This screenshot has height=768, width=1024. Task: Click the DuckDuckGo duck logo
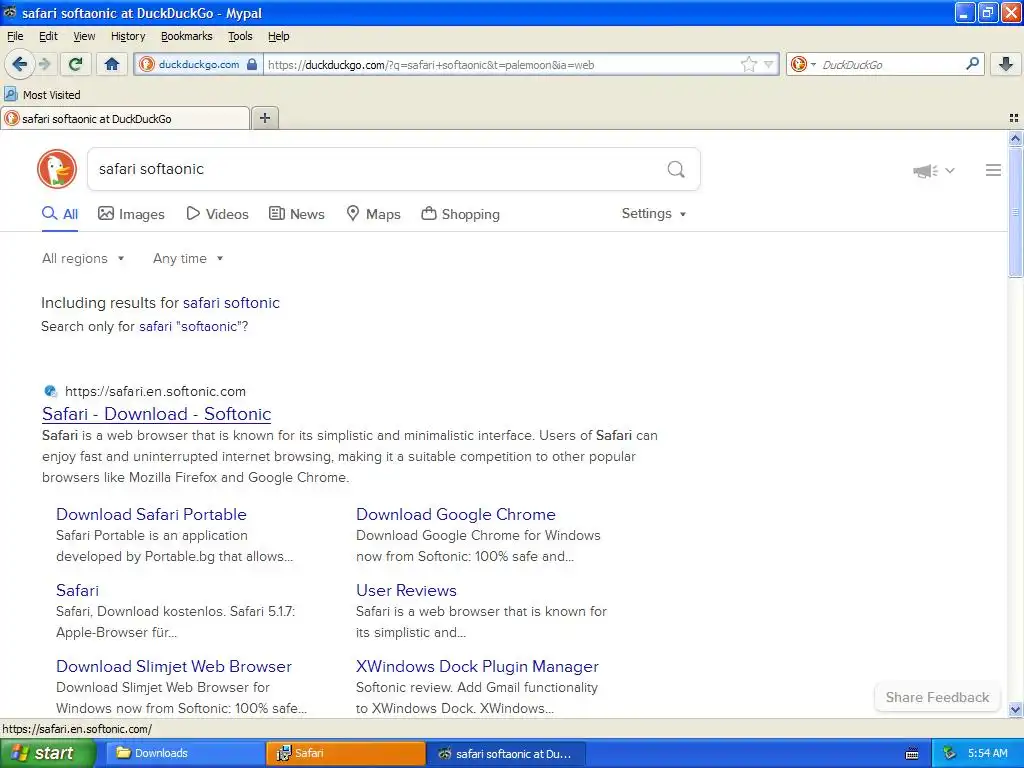[57, 169]
